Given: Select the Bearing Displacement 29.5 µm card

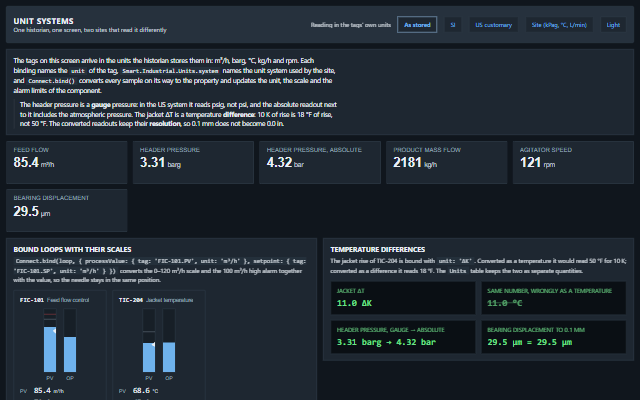Looking at the screenshot, I should point(67,210).
